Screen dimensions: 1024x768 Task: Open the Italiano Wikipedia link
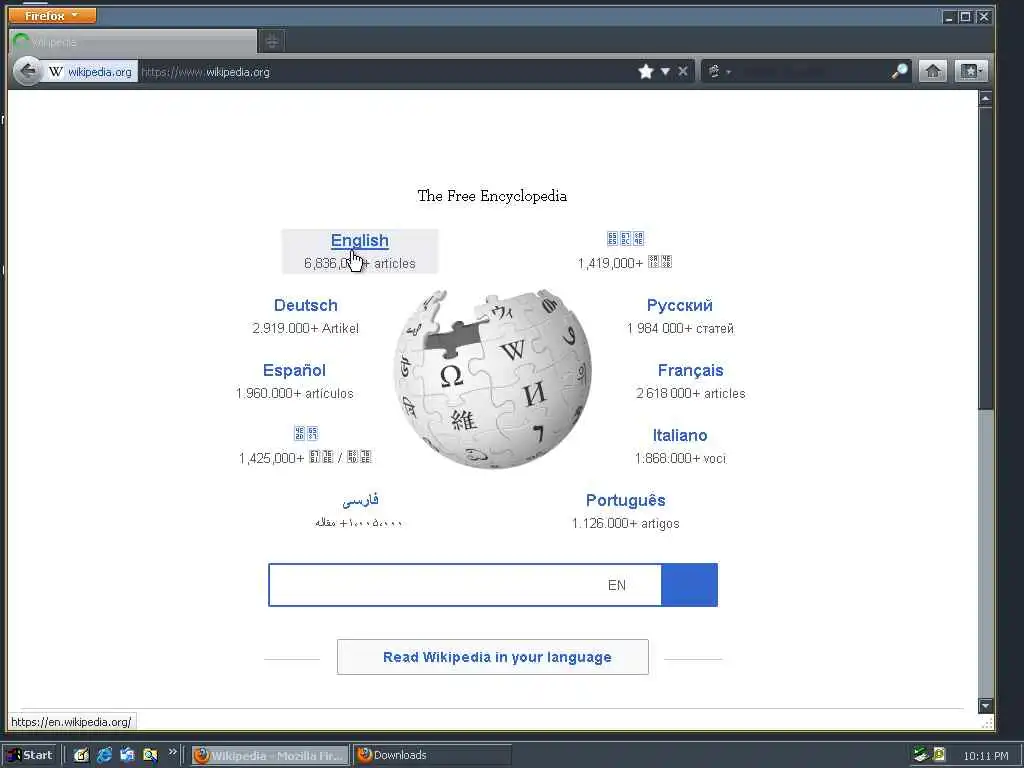pyautogui.click(x=680, y=435)
